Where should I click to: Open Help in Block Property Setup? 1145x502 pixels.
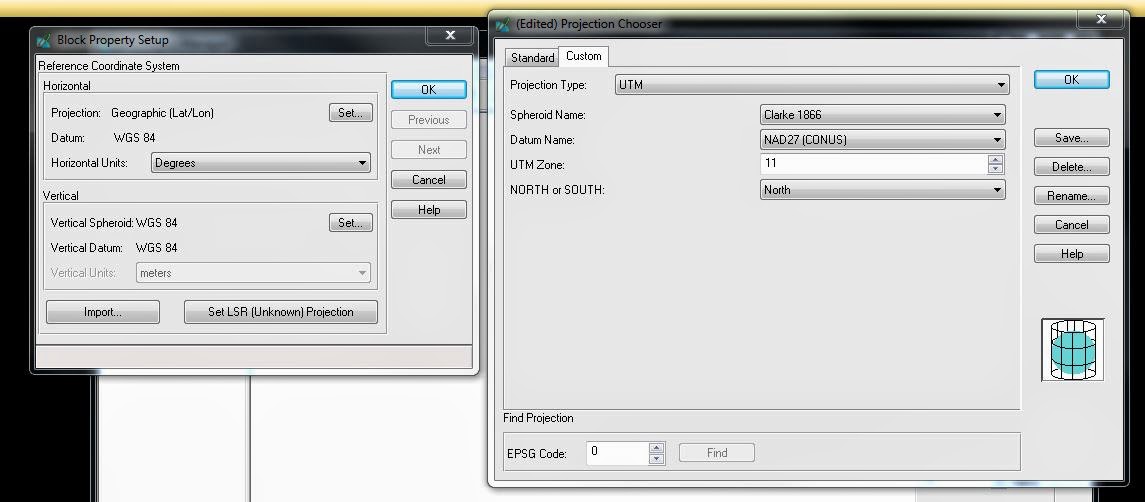click(429, 210)
